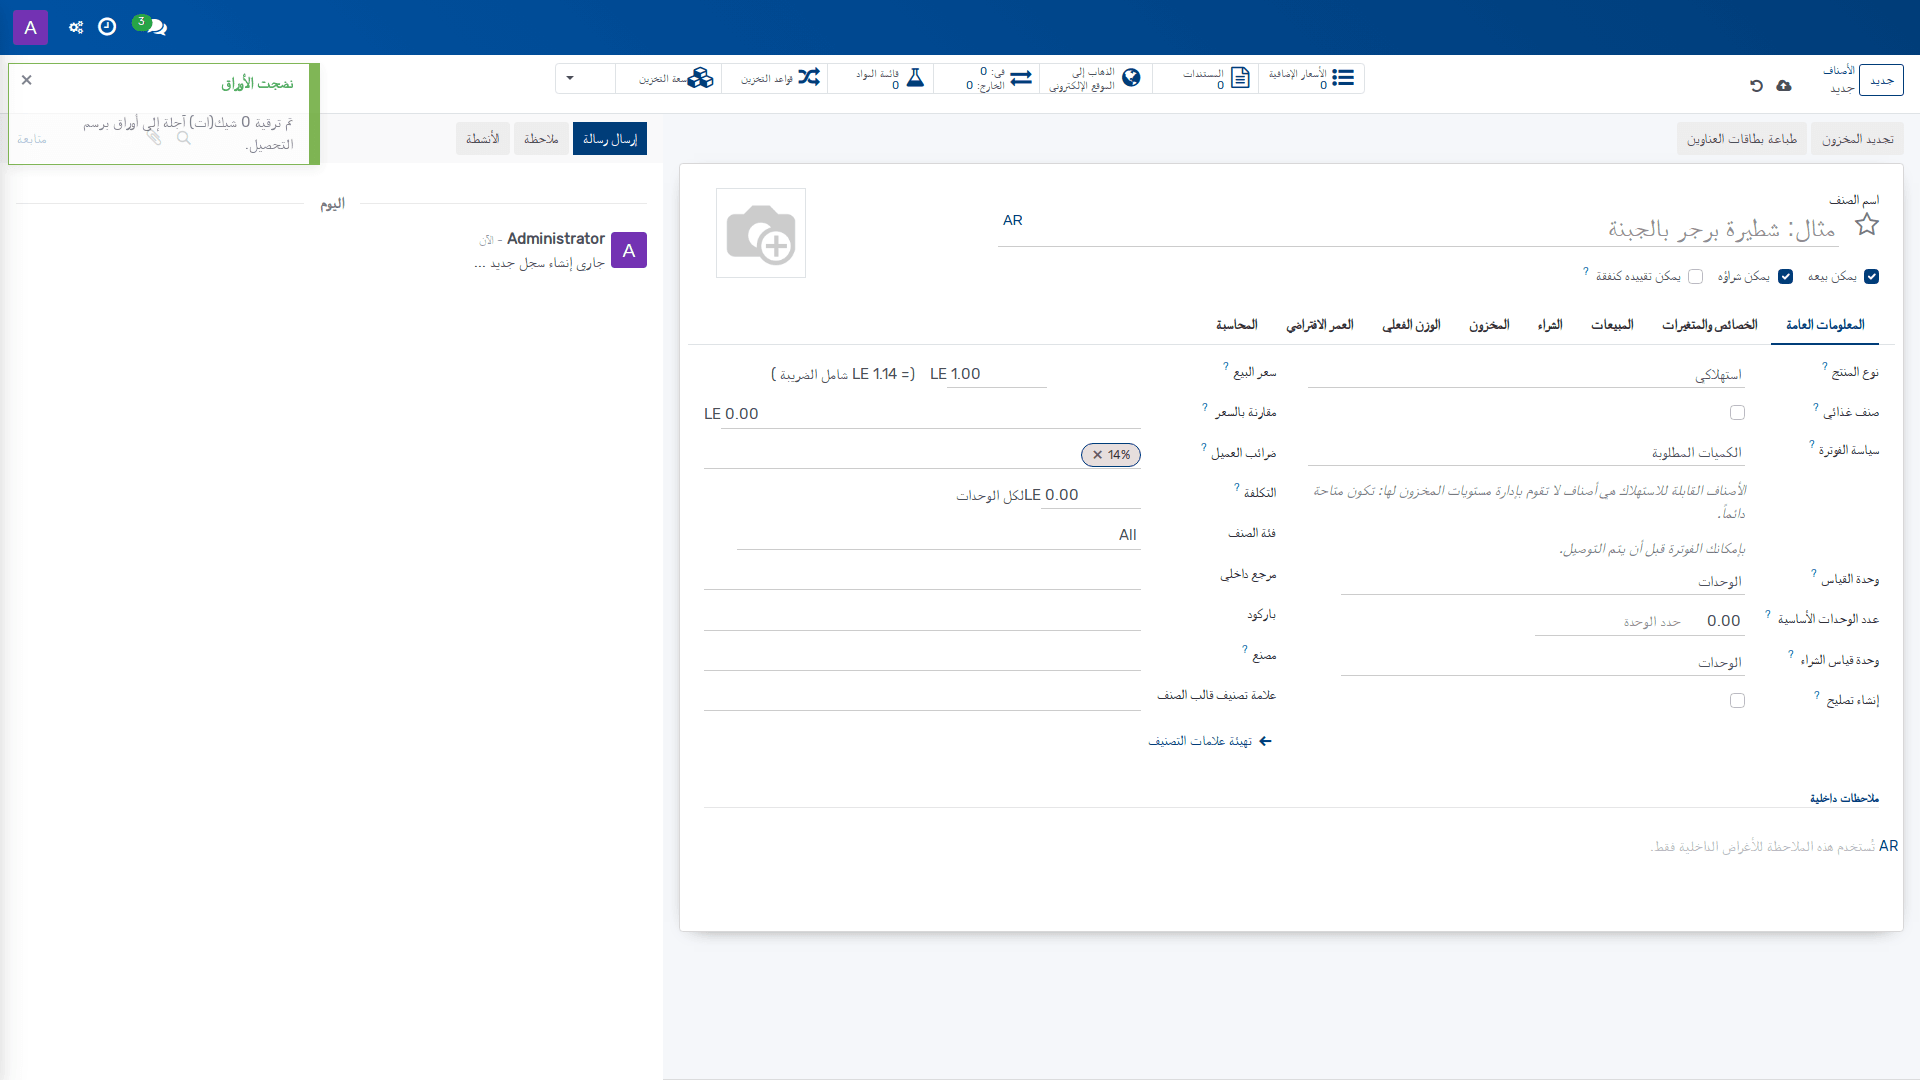Click the Products breadcrumb link
The height and width of the screenshot is (1080, 1920).
click(1838, 71)
